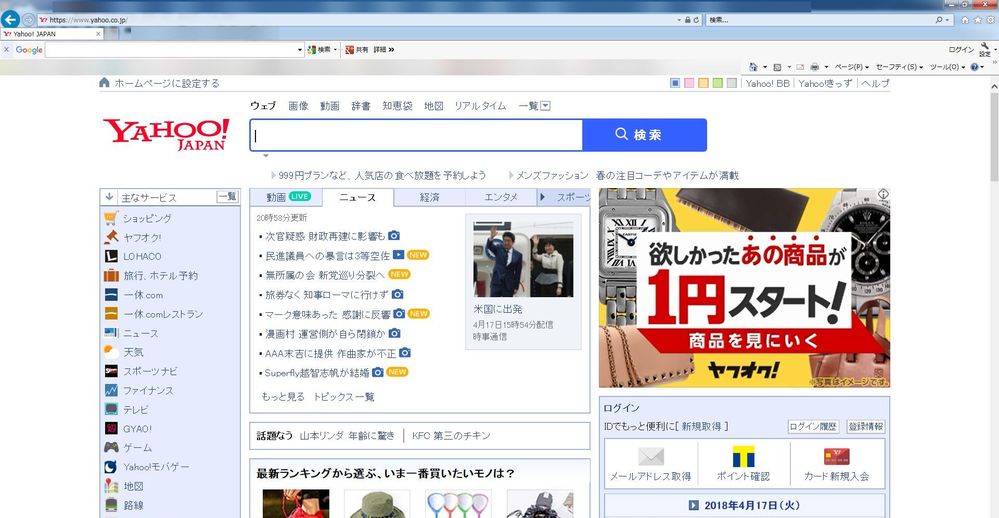
Task: Expand the セーフティ(S) command menu
Action: [x=899, y=67]
